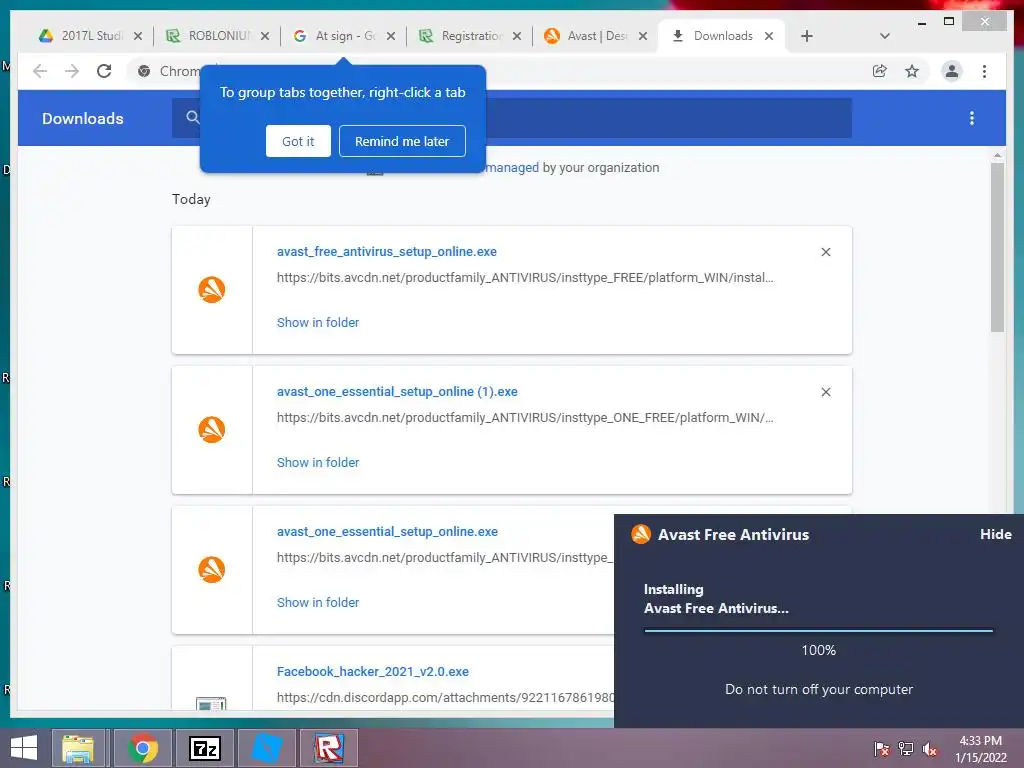Image resolution: width=1024 pixels, height=768 pixels.
Task: Click the Downloads page title
Action: (x=83, y=118)
